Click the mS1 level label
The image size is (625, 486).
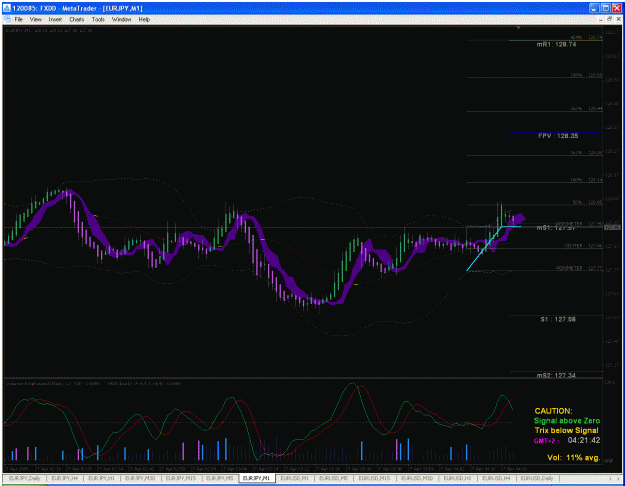coord(556,228)
